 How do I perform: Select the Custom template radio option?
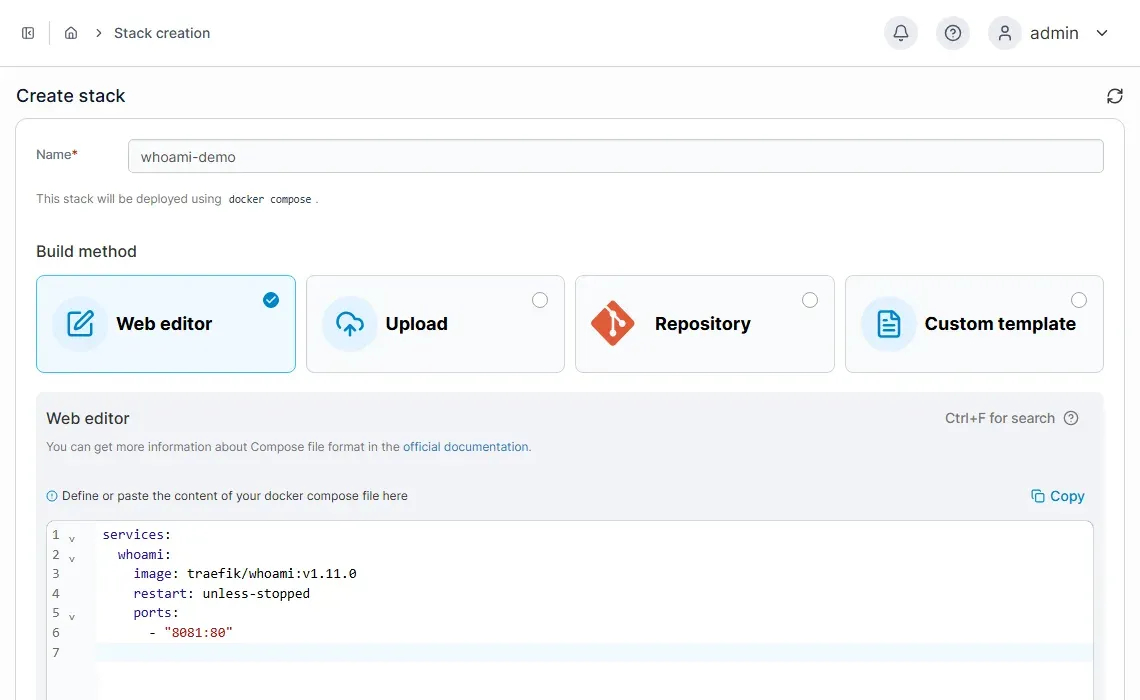click(x=1079, y=300)
